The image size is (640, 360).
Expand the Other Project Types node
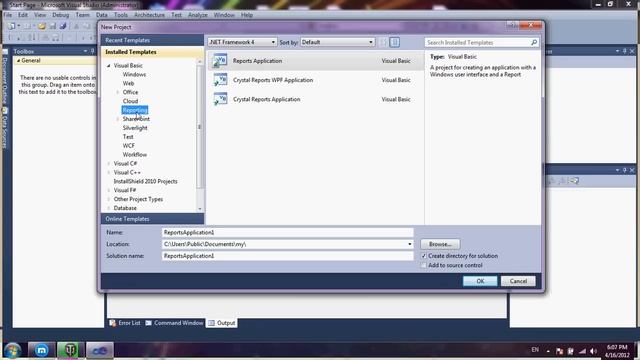click(x=109, y=199)
